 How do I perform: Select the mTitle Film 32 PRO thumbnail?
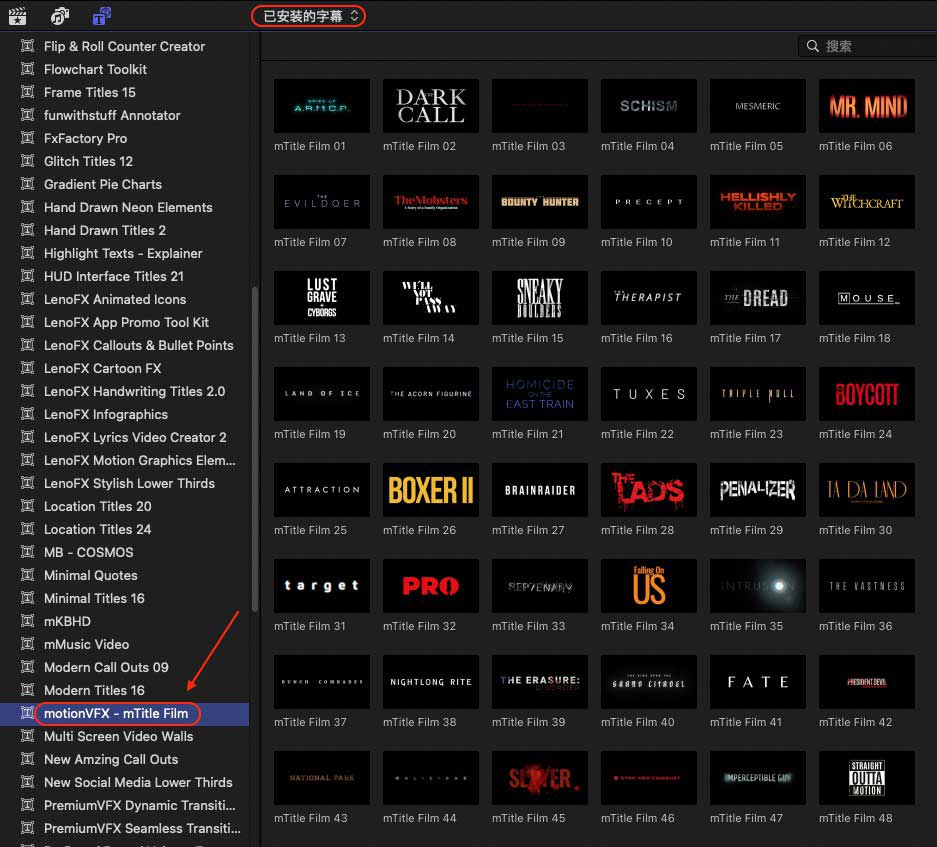point(431,586)
